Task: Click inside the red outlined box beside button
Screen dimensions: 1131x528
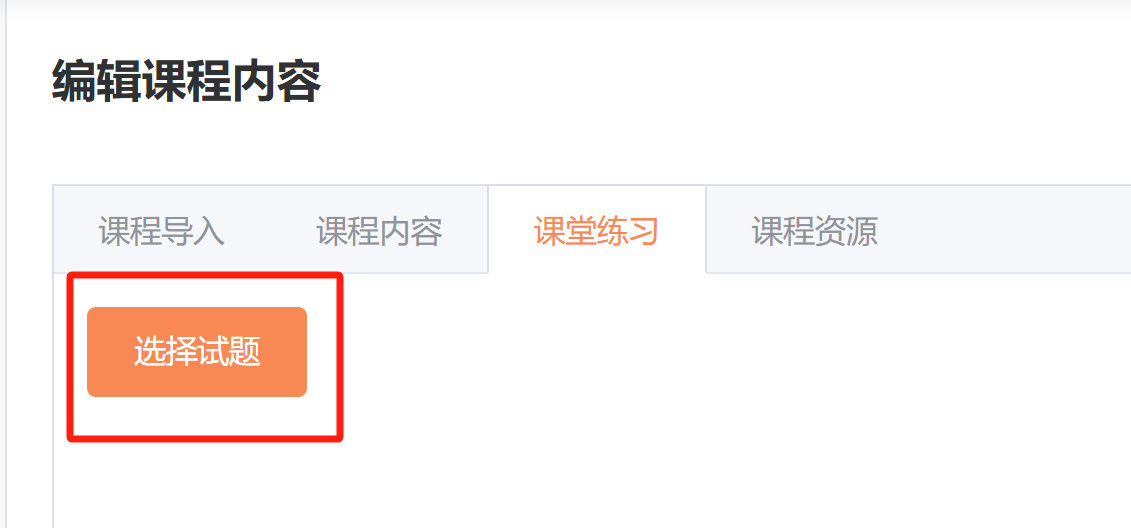Action: [322, 352]
